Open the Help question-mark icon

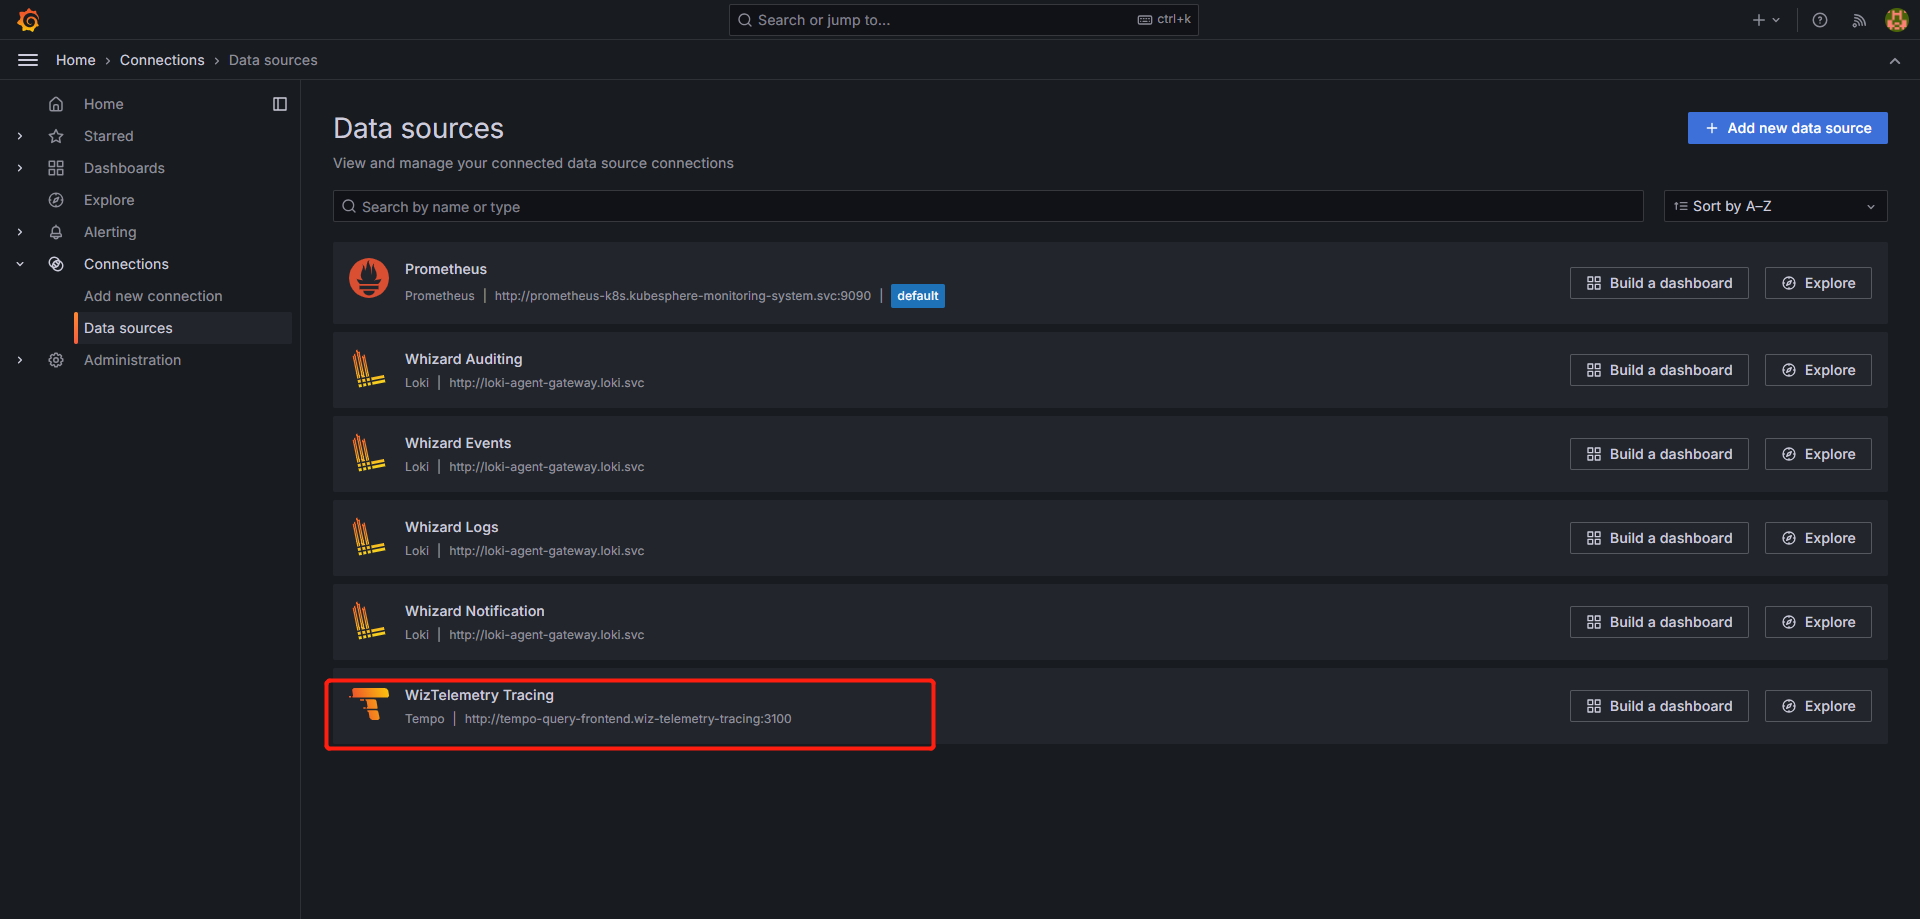1819,19
